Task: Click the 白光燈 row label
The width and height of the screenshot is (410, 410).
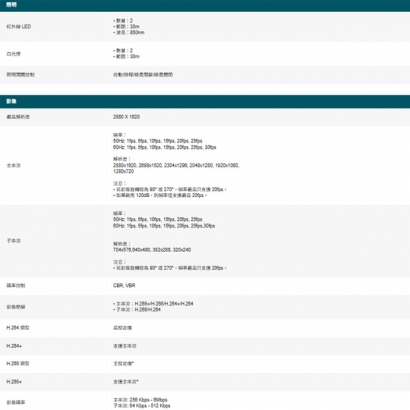Action: pyautogui.click(x=13, y=54)
